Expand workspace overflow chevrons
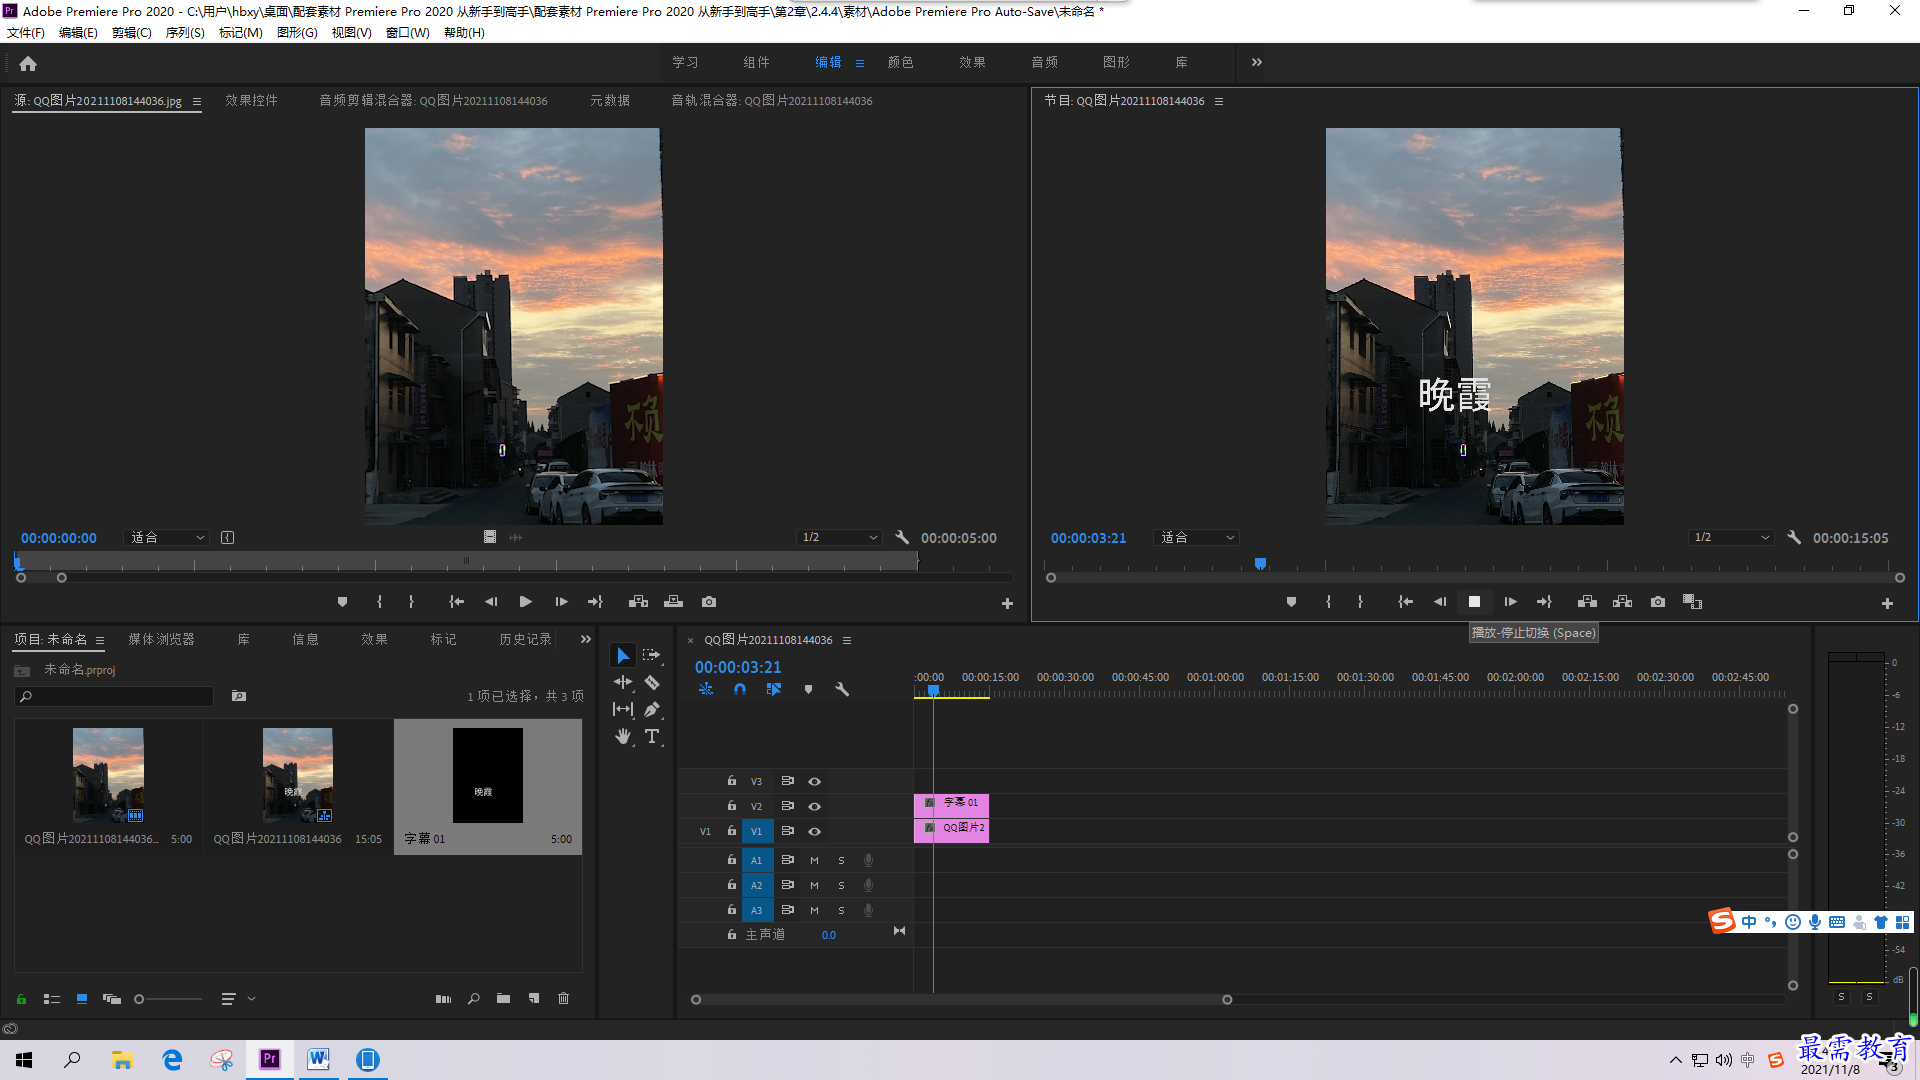1920x1080 pixels. click(1256, 62)
